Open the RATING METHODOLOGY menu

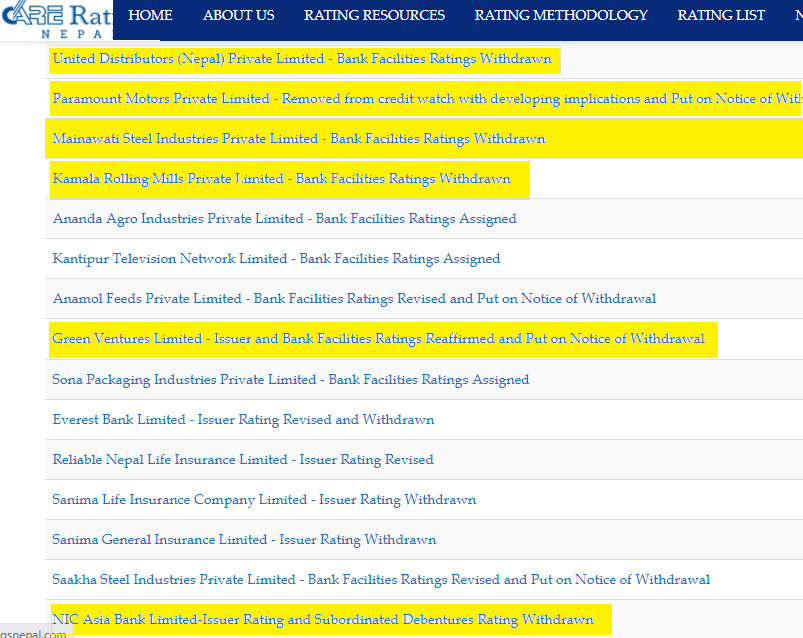561,15
